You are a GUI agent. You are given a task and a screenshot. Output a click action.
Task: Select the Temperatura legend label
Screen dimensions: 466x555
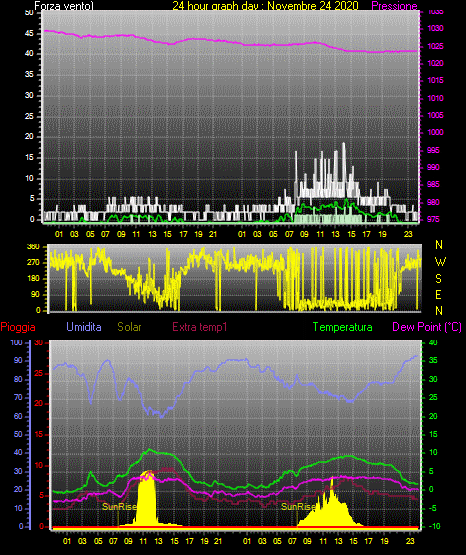click(342, 327)
